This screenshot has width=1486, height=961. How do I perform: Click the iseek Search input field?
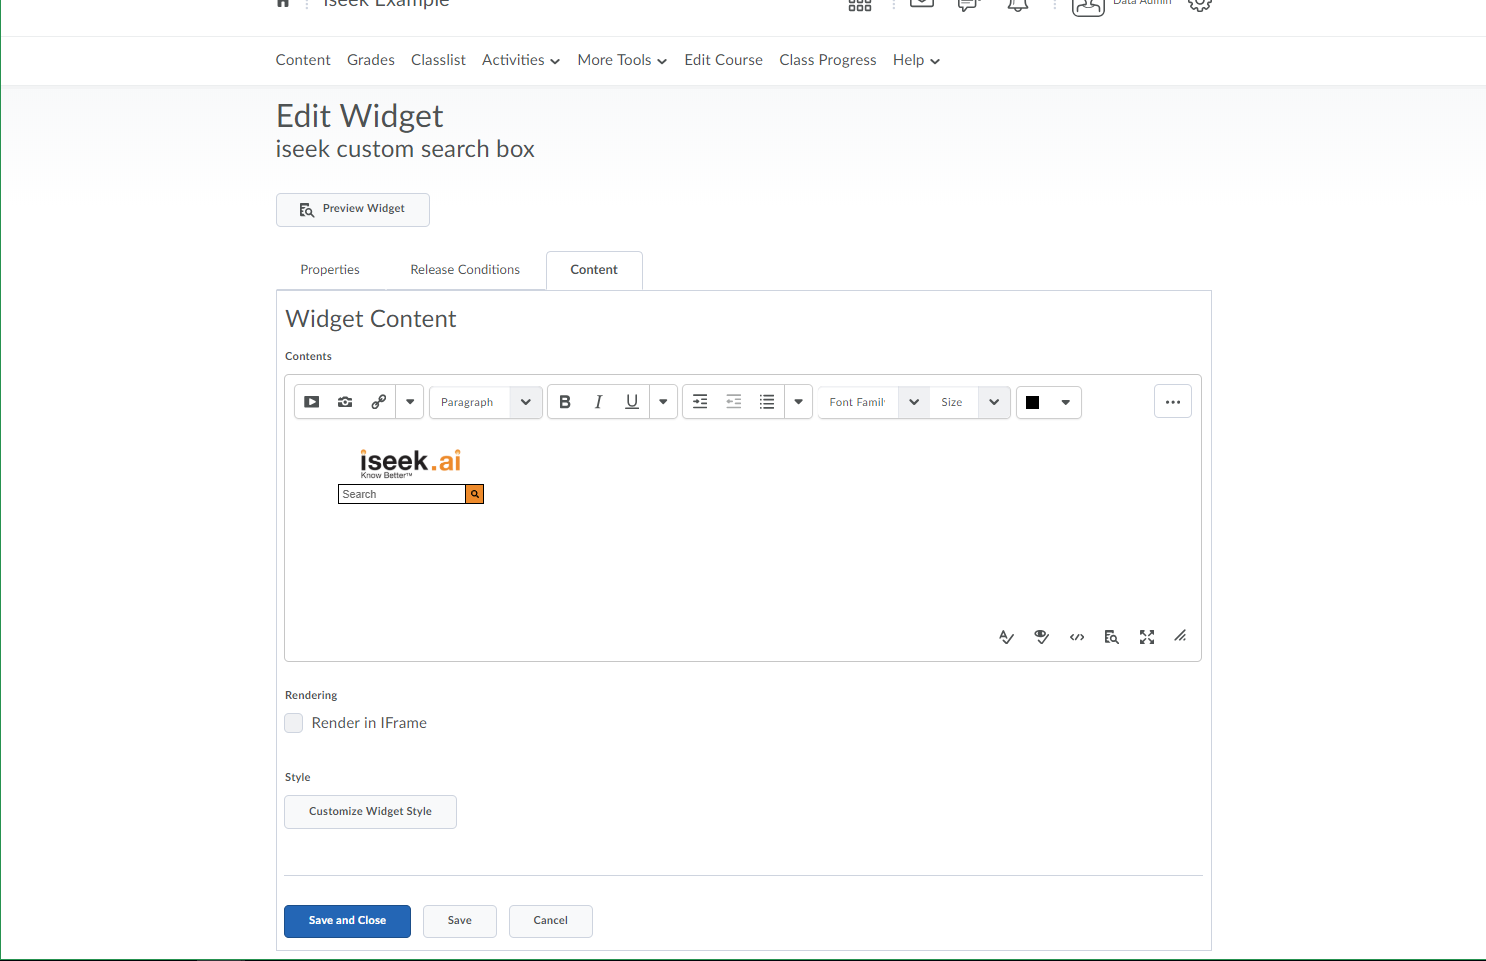pos(401,494)
